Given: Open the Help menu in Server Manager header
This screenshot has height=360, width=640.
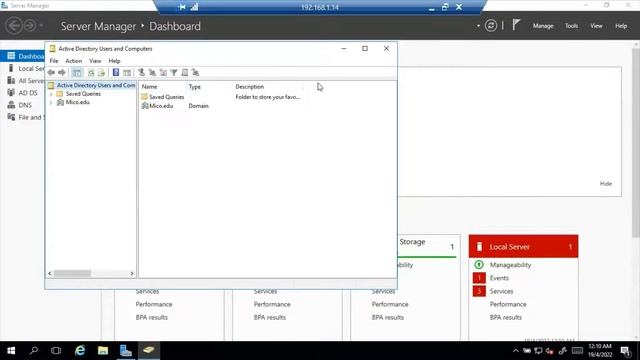Looking at the screenshot, I should click(621, 26).
